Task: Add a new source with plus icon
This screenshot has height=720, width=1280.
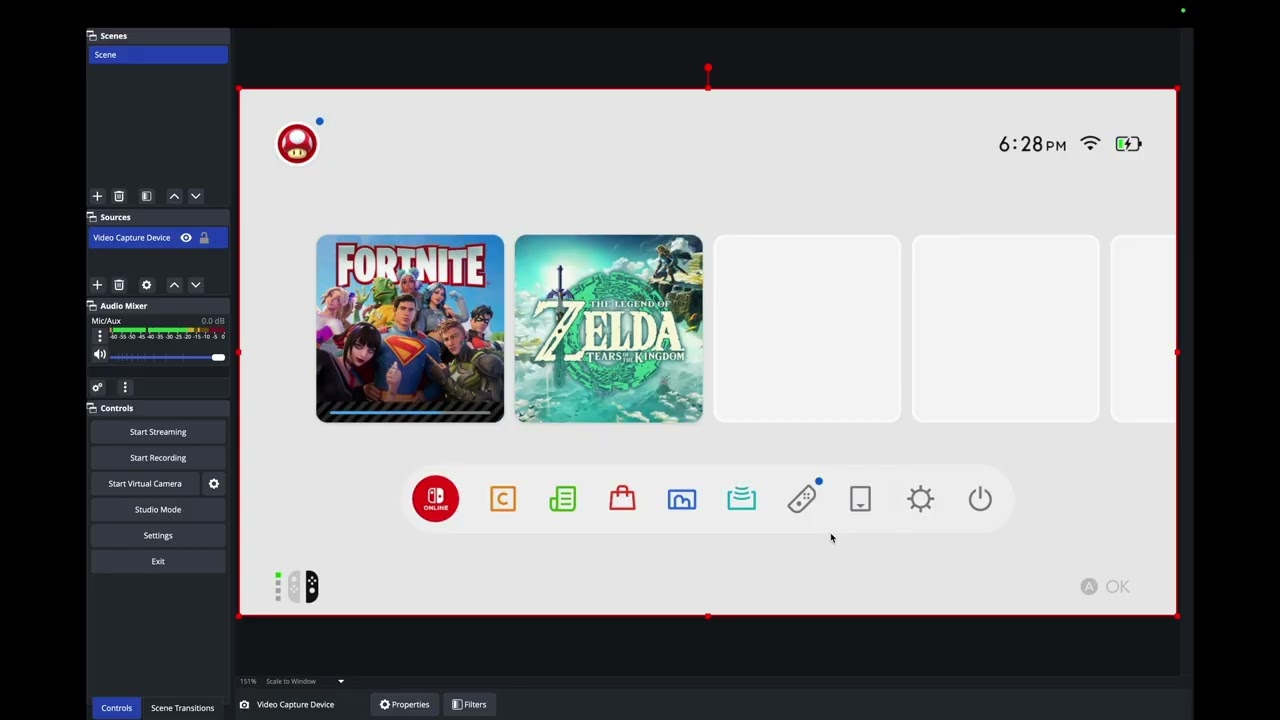Action: [97, 285]
